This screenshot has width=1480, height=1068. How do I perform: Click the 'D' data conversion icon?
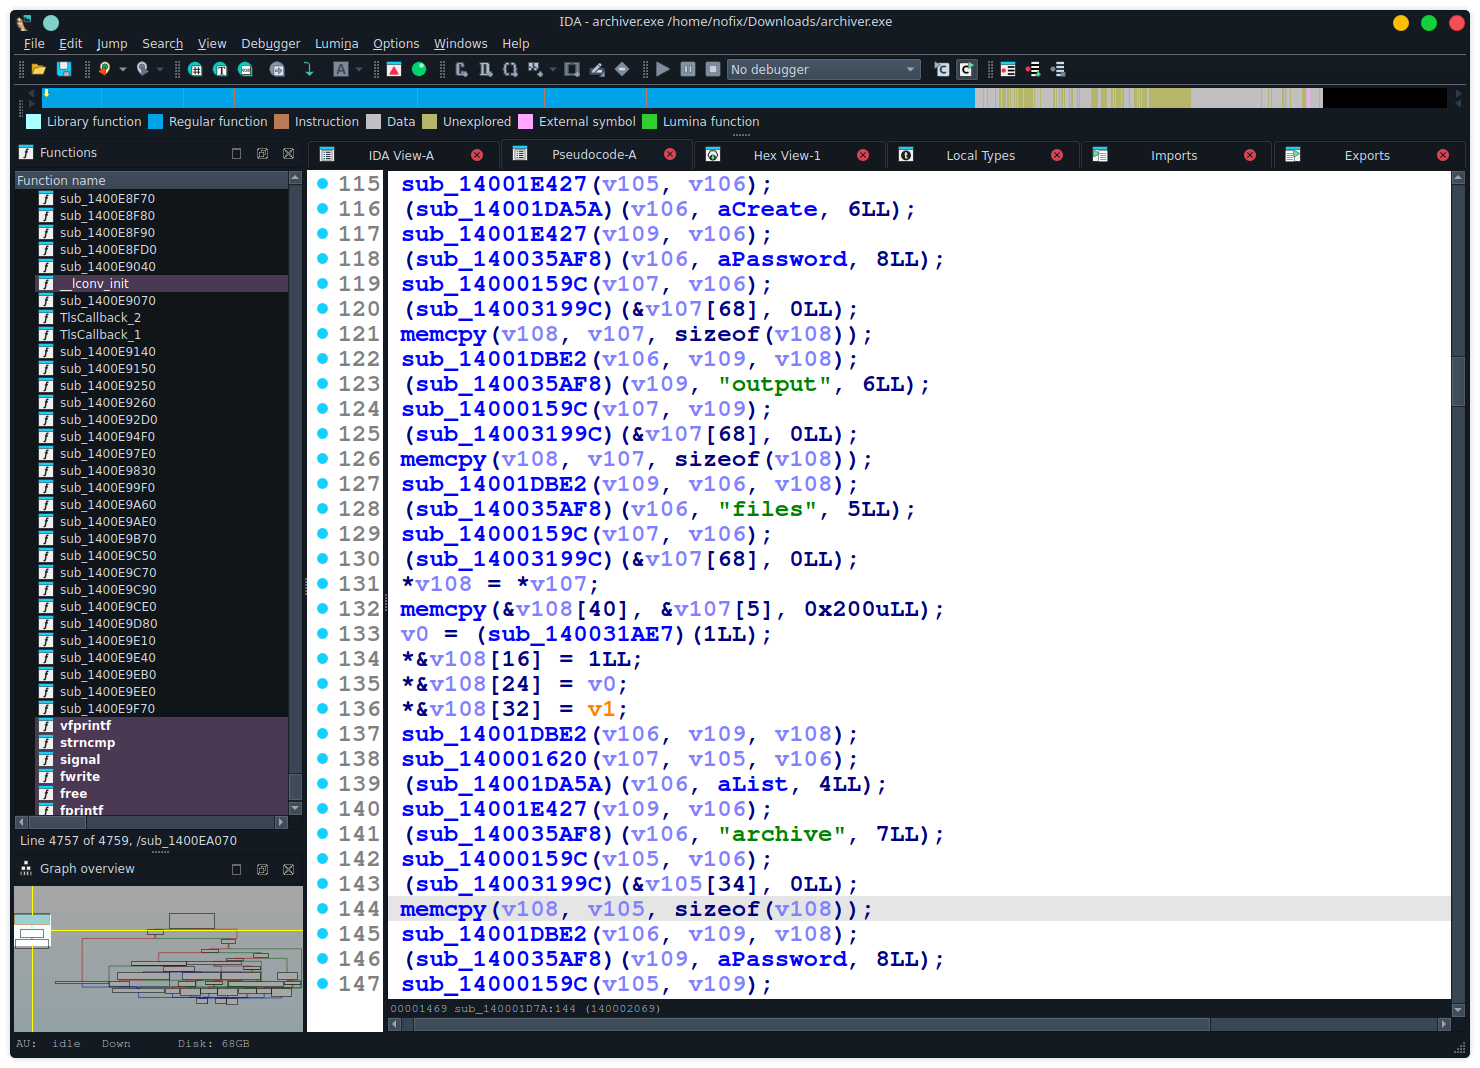point(485,69)
